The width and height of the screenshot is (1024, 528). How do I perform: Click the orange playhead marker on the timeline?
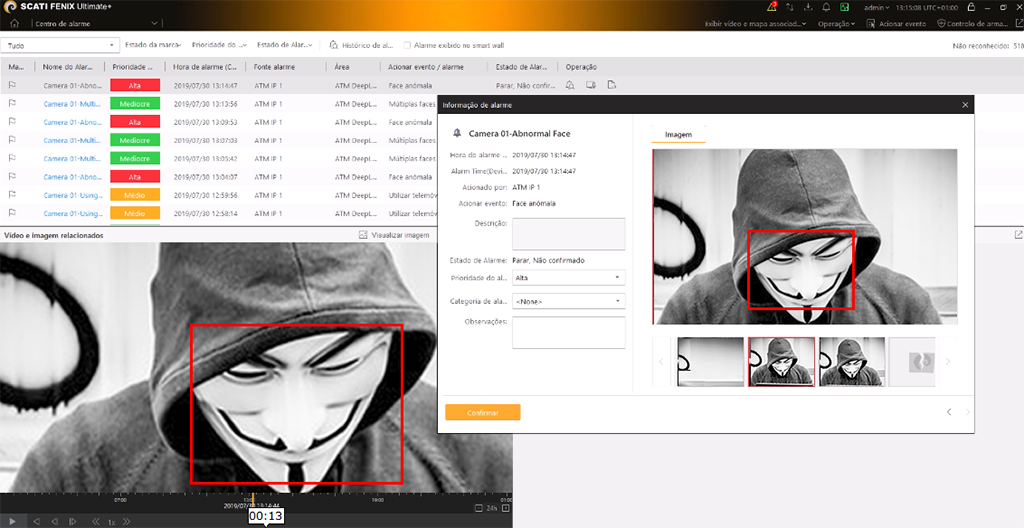[252, 497]
